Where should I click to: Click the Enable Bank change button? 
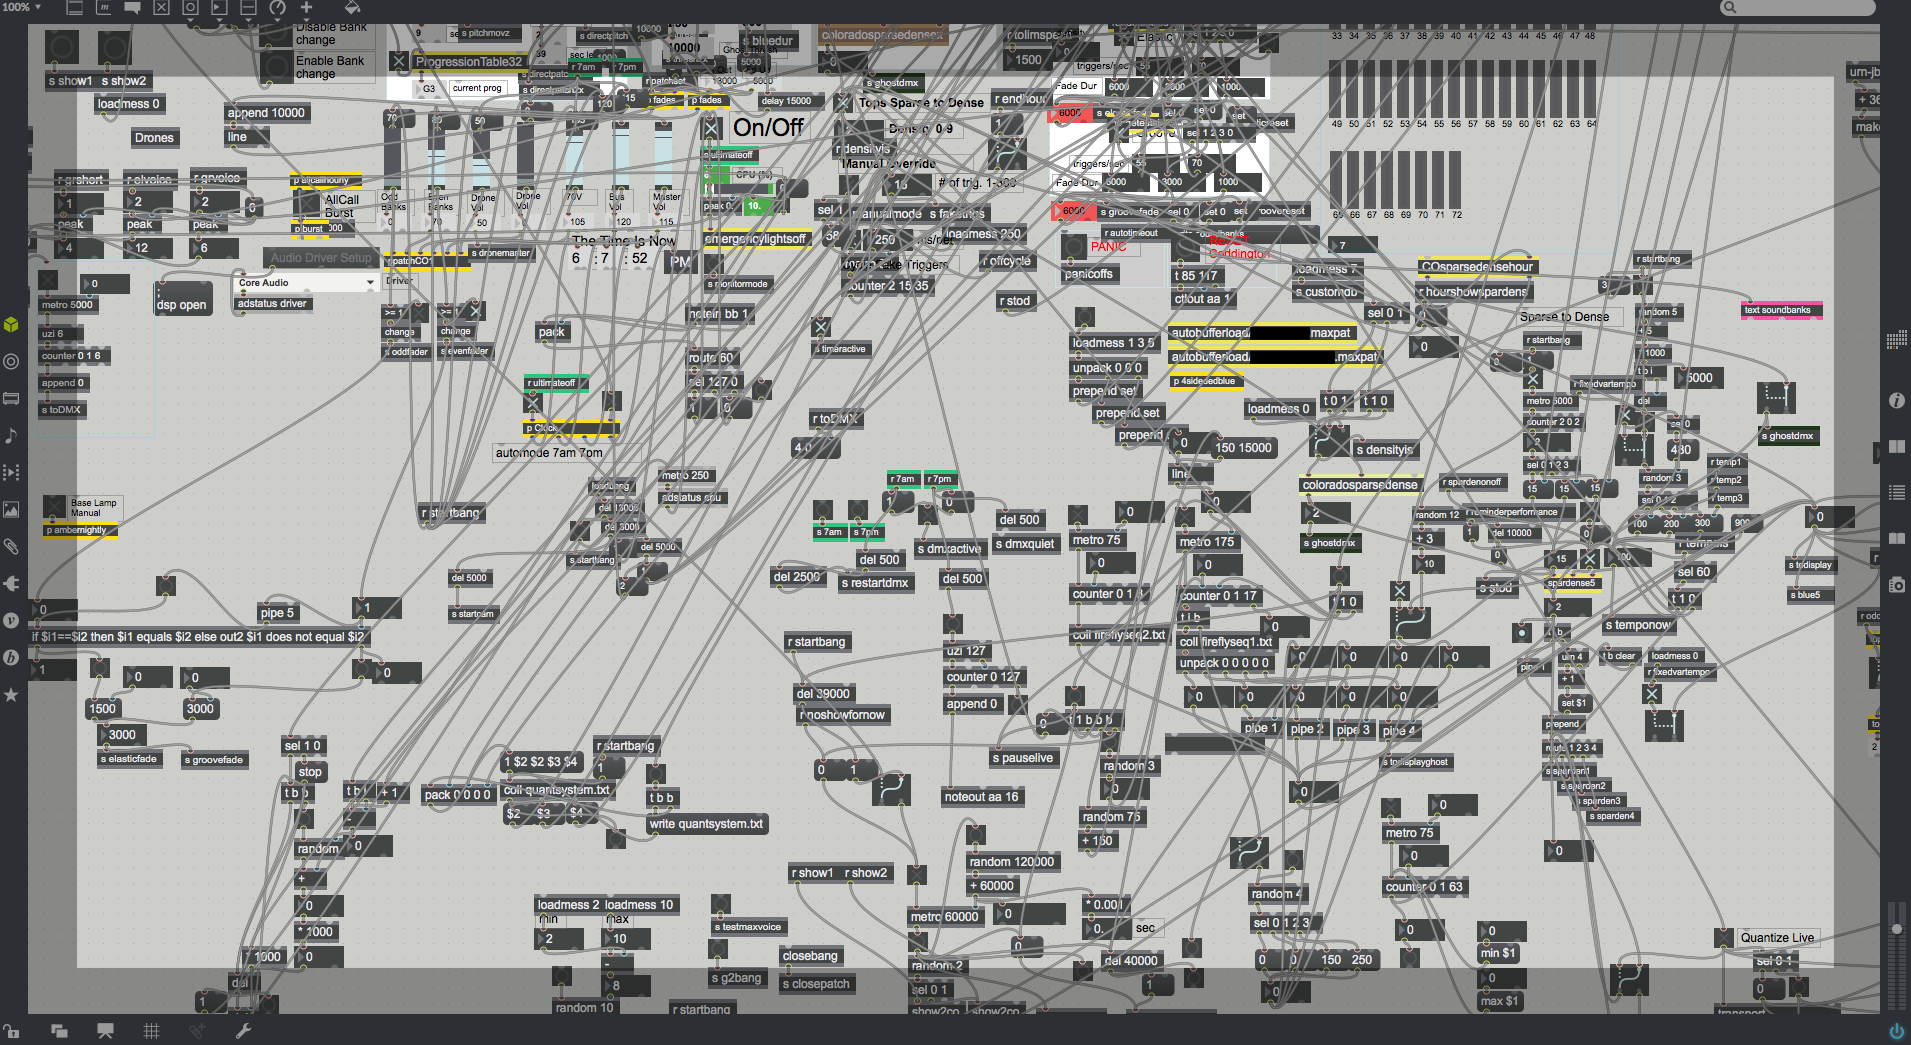point(276,67)
